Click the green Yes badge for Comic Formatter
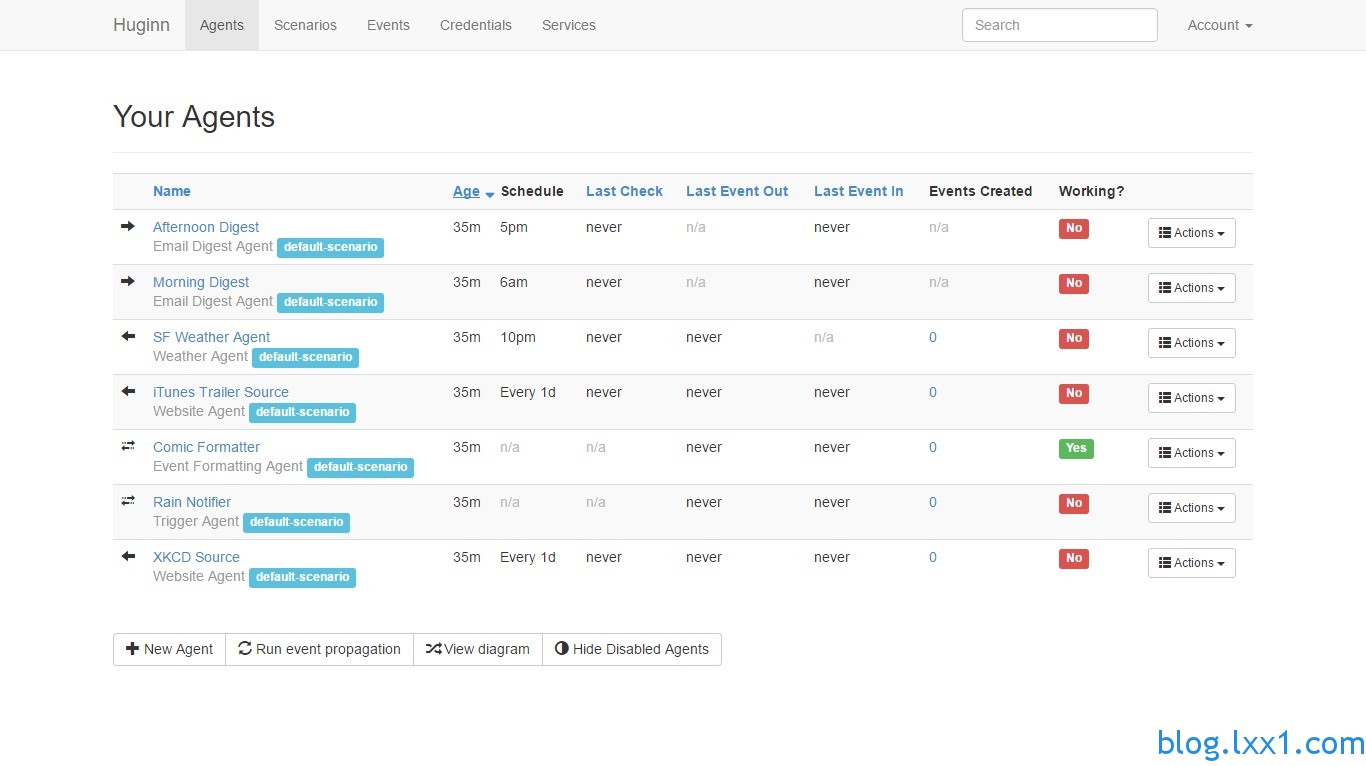The image size is (1366, 766). pyautogui.click(x=1076, y=448)
